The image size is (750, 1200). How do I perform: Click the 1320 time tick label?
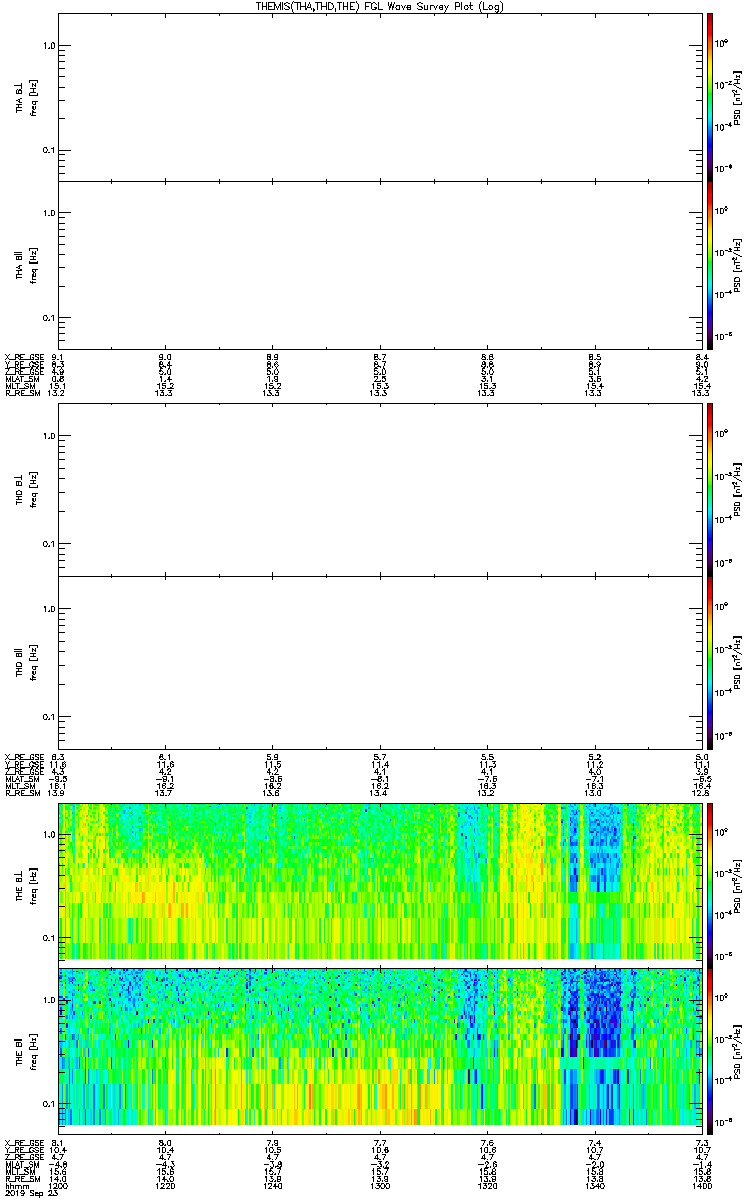click(487, 1186)
